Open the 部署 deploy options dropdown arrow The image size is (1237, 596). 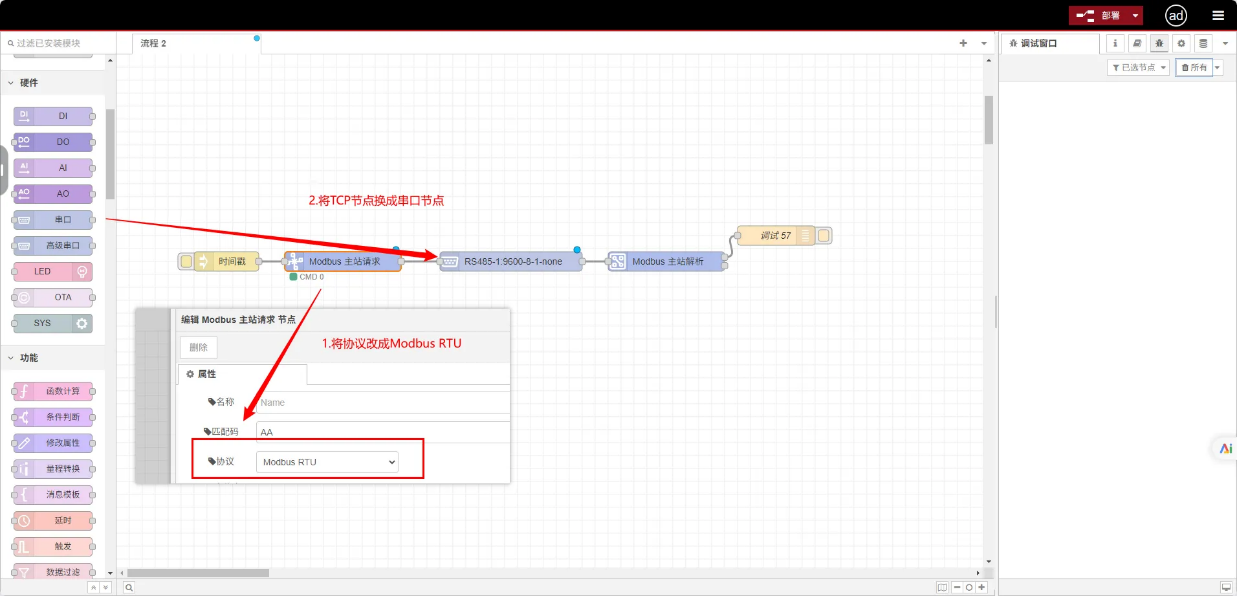tap(1136, 15)
